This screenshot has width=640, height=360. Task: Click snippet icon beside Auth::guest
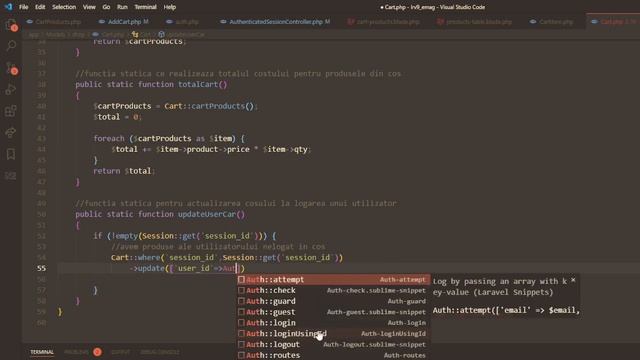point(241,312)
